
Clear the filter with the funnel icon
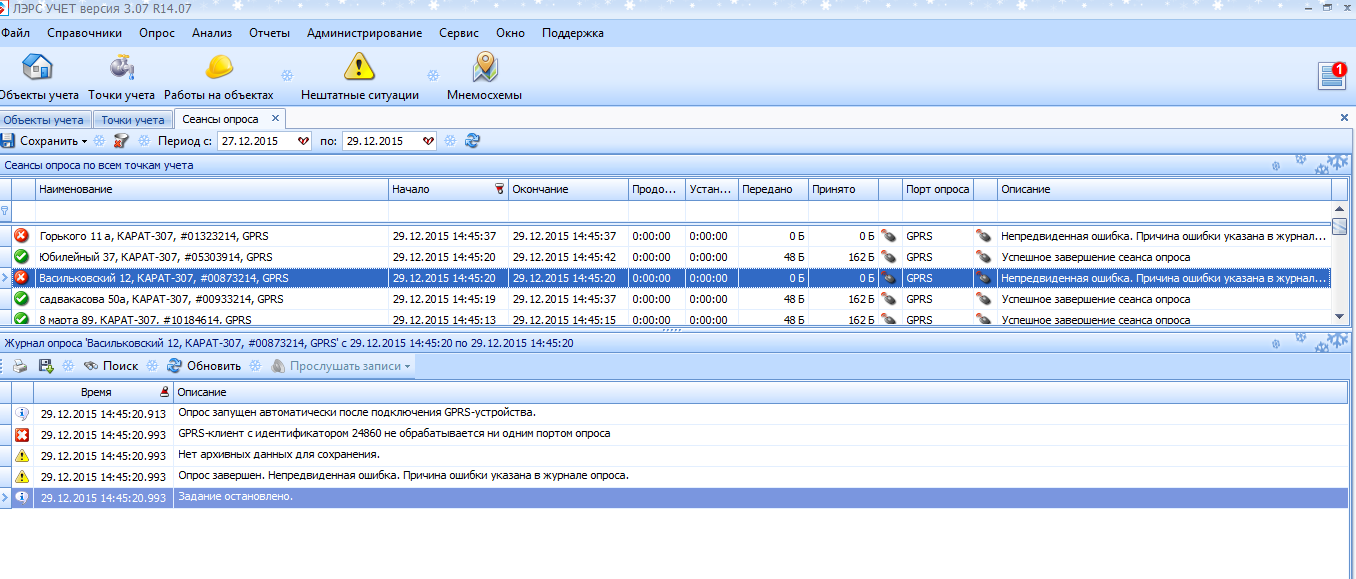[x=121, y=141]
